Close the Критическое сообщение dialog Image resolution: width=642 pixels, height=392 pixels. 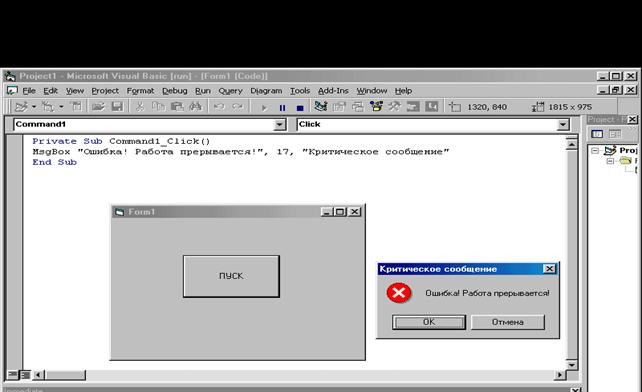click(549, 269)
